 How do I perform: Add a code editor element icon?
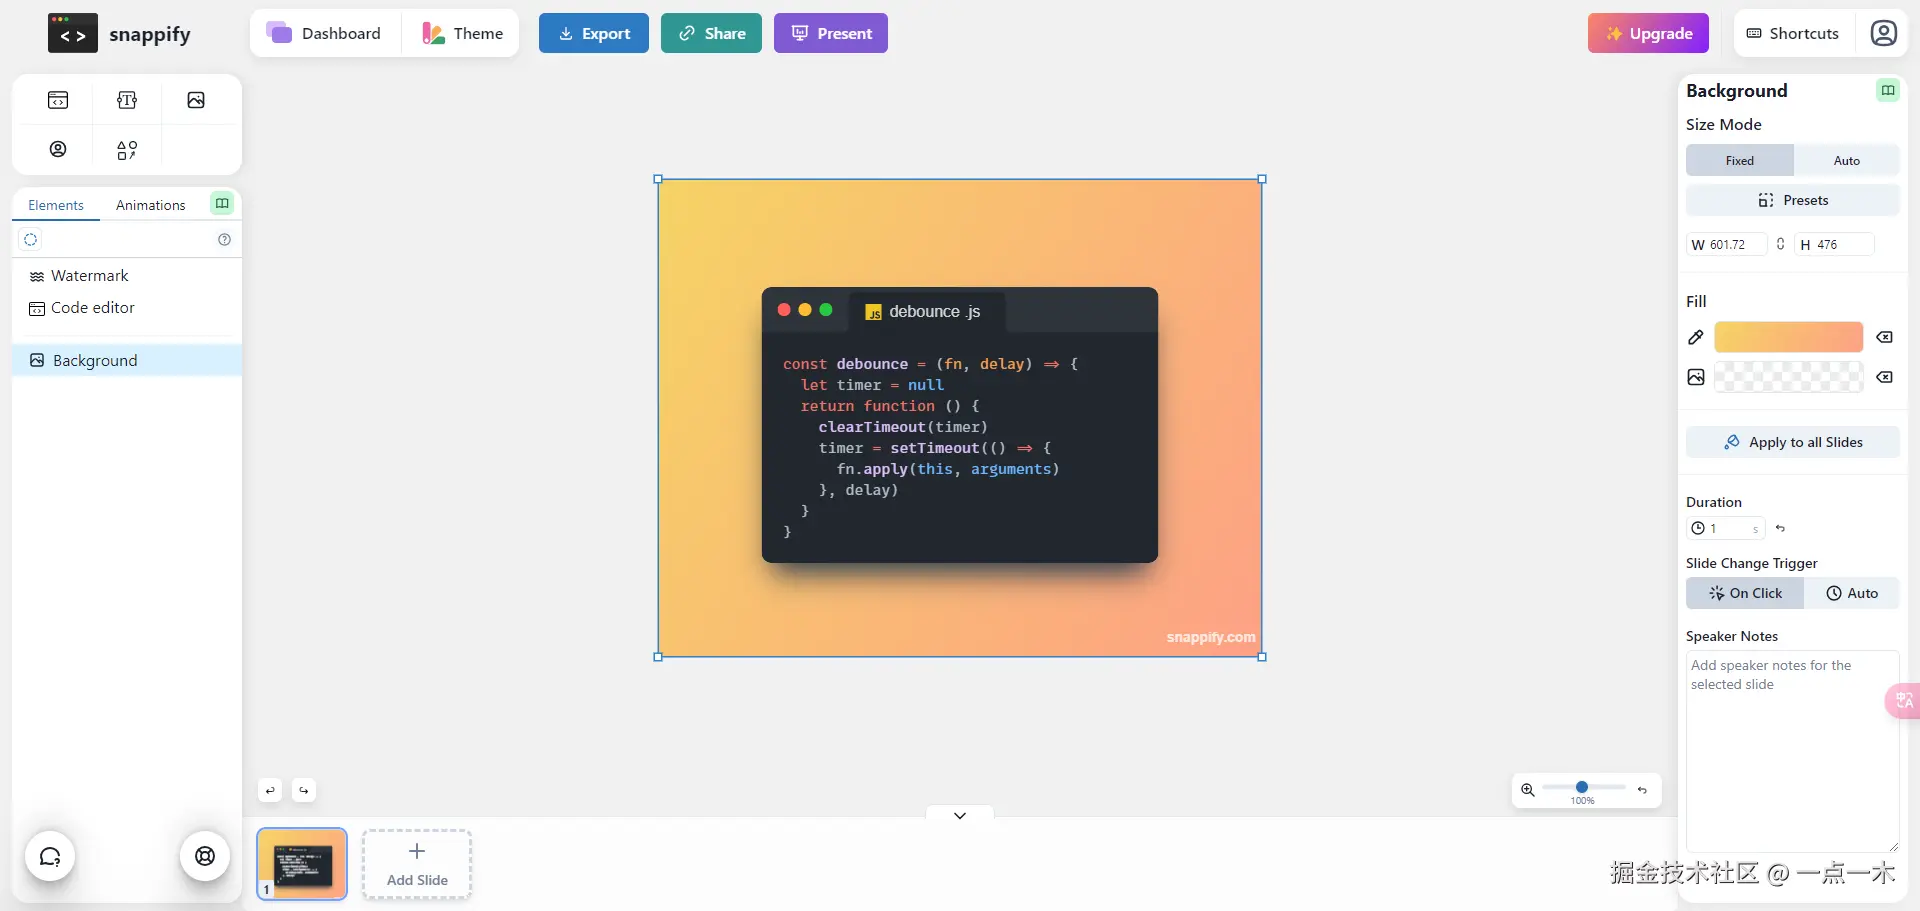click(58, 100)
